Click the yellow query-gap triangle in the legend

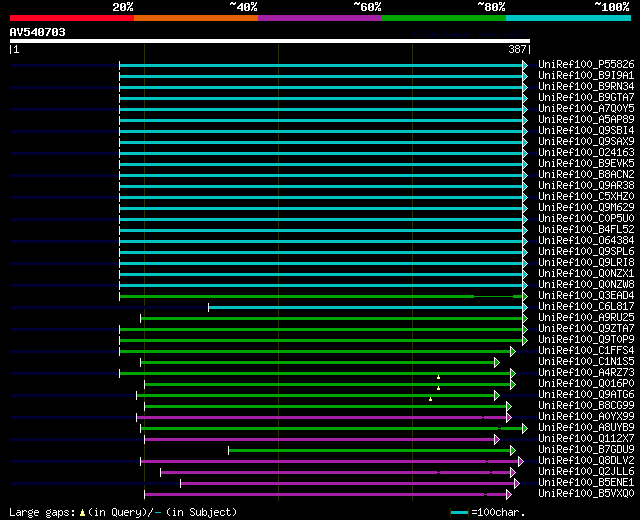coord(82,512)
